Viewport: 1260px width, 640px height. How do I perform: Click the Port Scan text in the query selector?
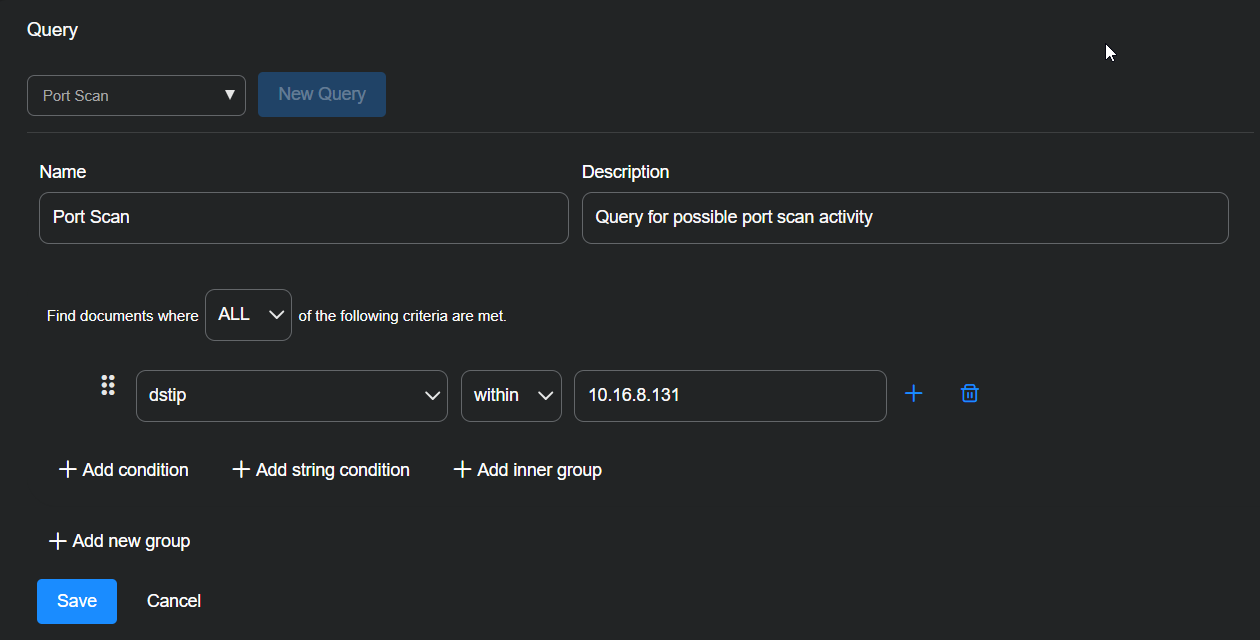[x=76, y=96]
